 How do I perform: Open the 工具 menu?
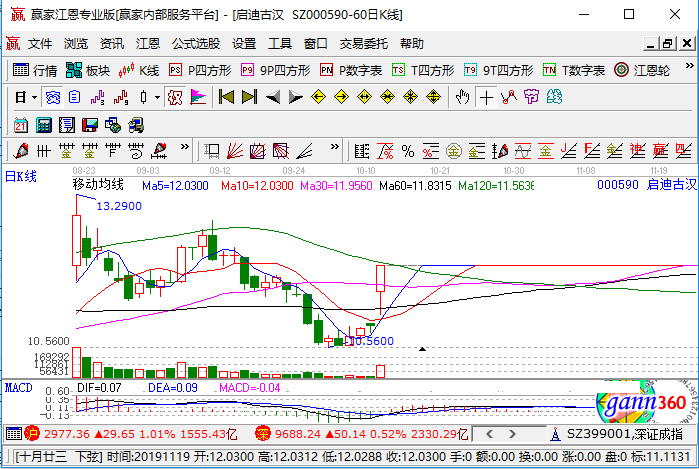[x=280, y=44]
